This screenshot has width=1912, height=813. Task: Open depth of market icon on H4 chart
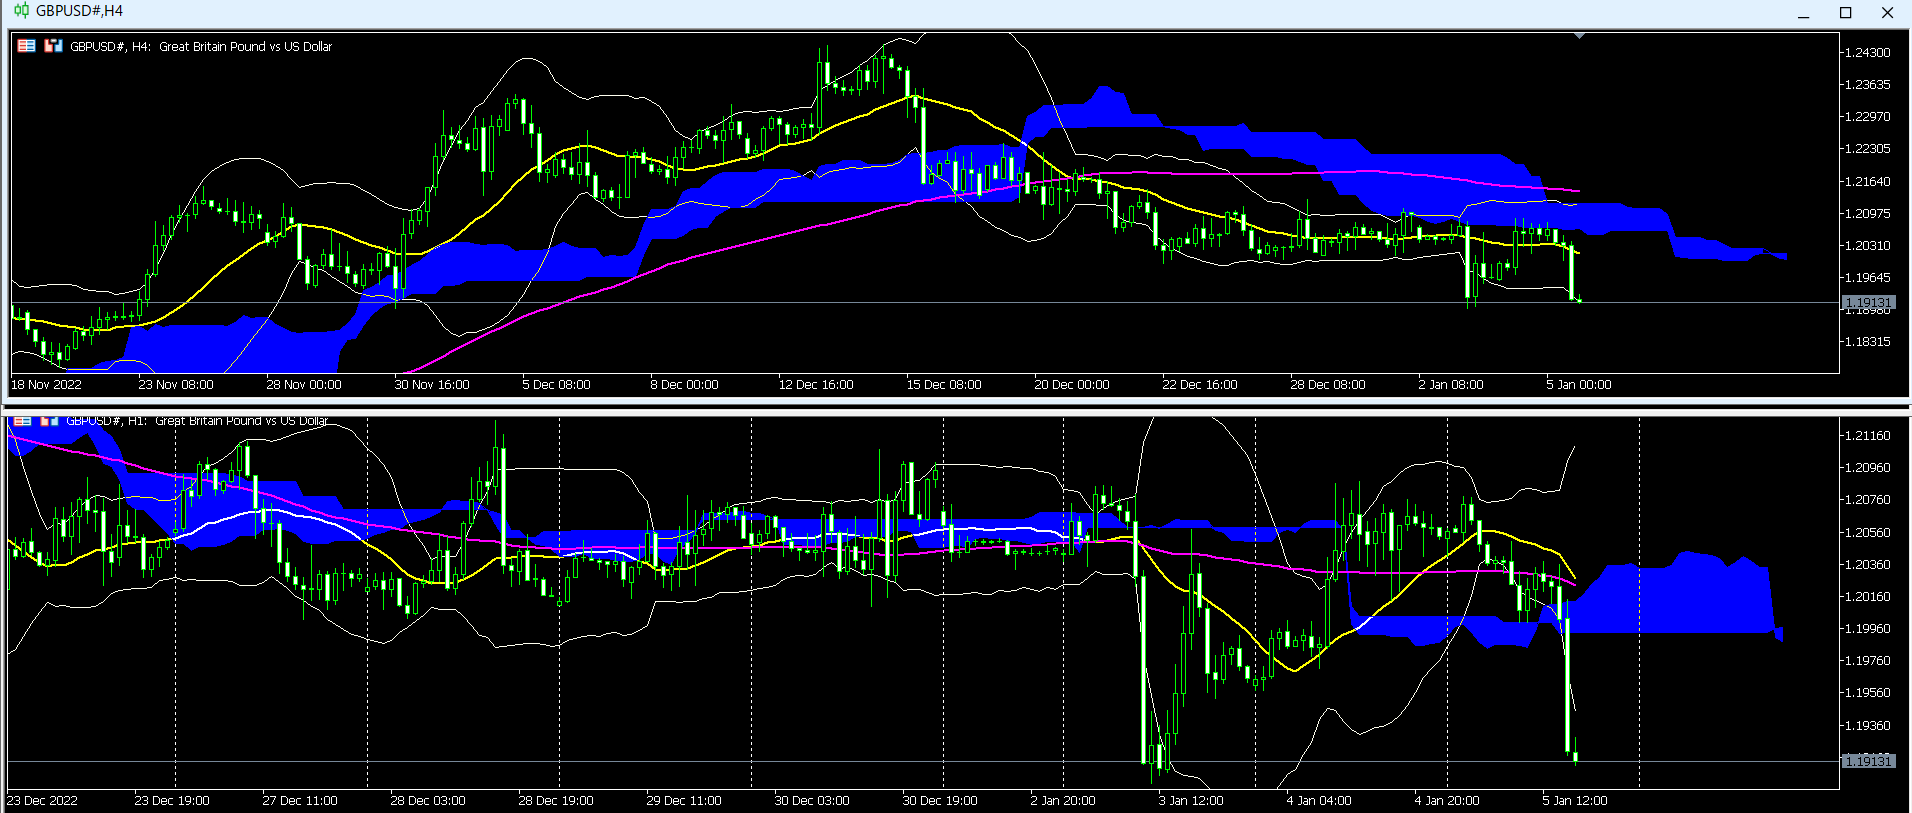pos(53,46)
